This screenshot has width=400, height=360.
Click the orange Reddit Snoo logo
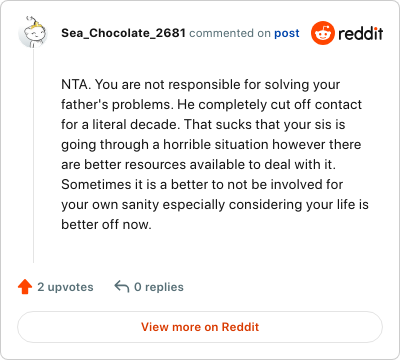tap(322, 33)
